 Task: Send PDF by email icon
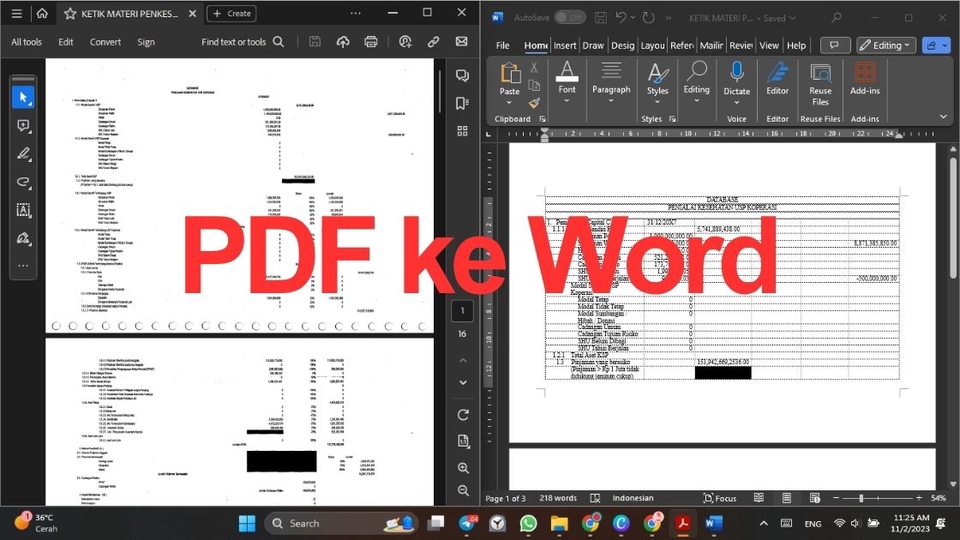pos(462,42)
